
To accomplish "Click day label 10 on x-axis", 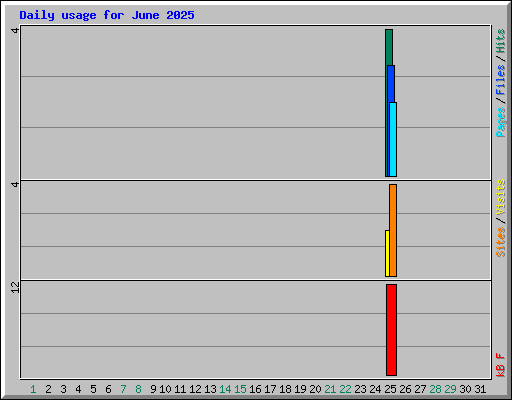I will [165, 389].
